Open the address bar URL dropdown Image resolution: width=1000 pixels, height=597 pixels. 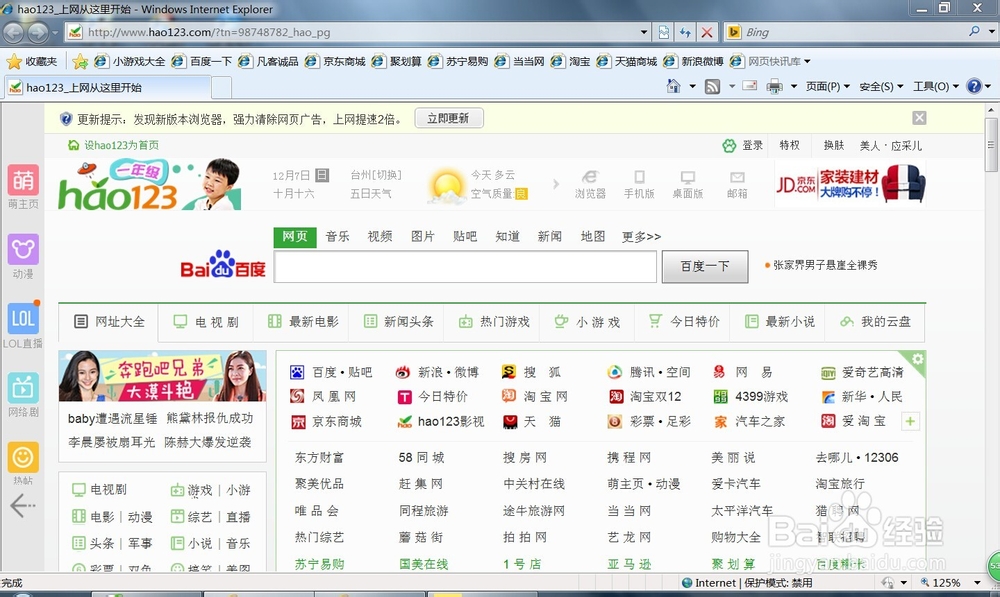644,32
